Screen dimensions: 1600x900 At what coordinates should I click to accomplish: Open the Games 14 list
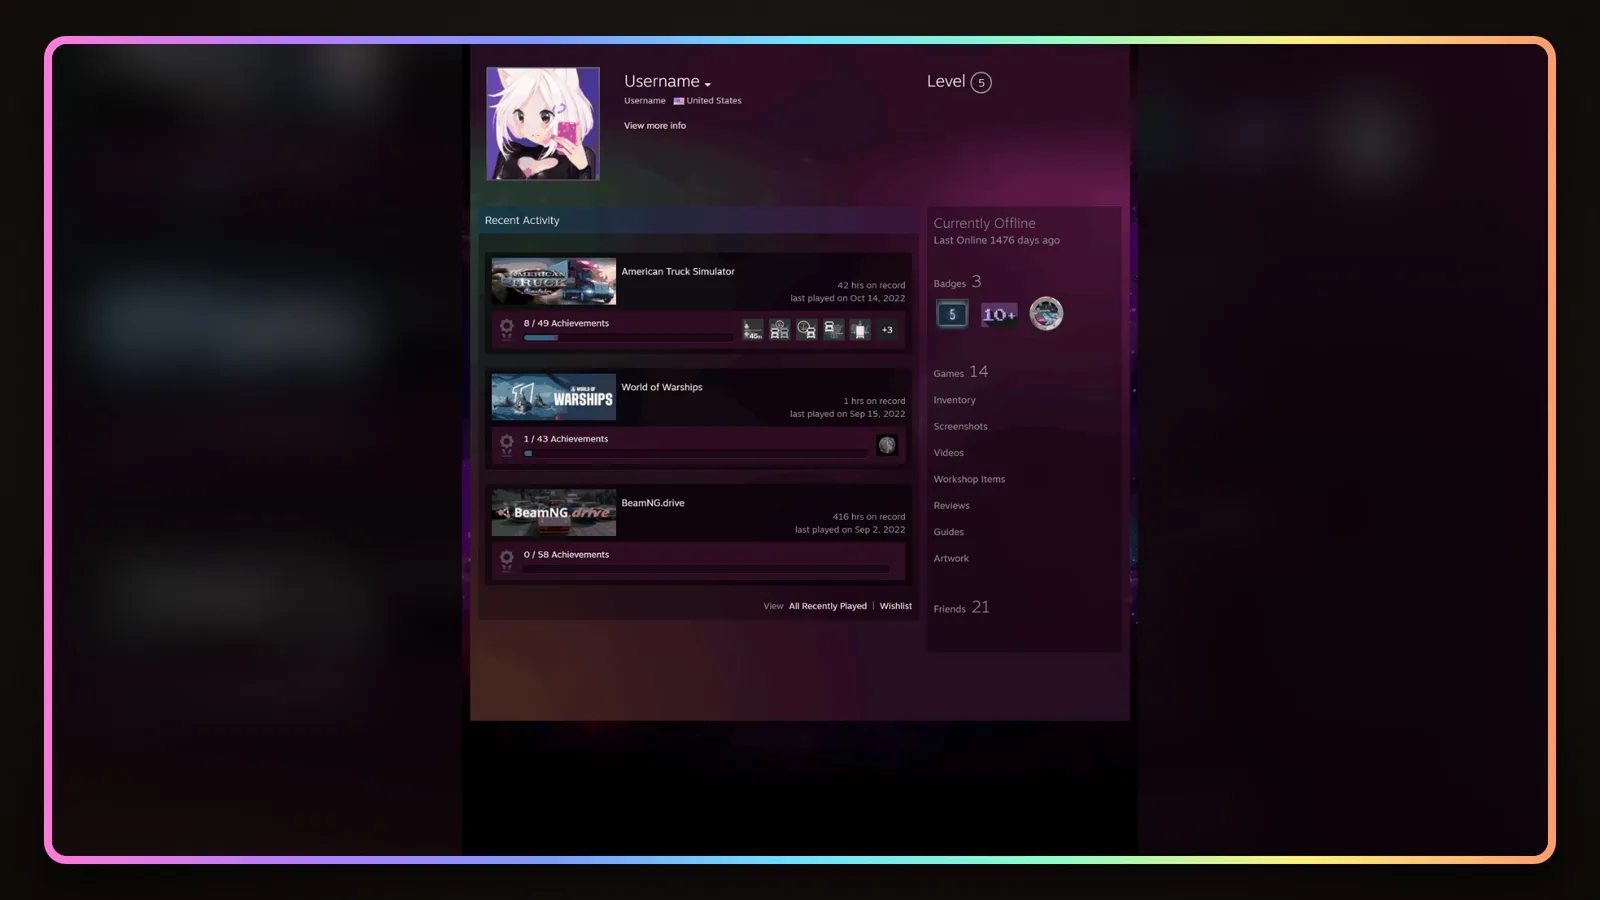[x=961, y=372]
